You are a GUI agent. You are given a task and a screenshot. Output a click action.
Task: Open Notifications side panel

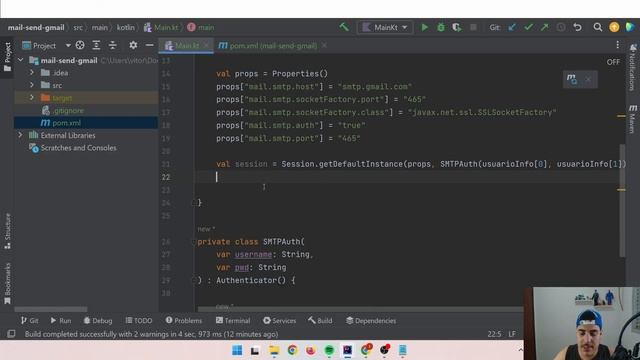[633, 67]
